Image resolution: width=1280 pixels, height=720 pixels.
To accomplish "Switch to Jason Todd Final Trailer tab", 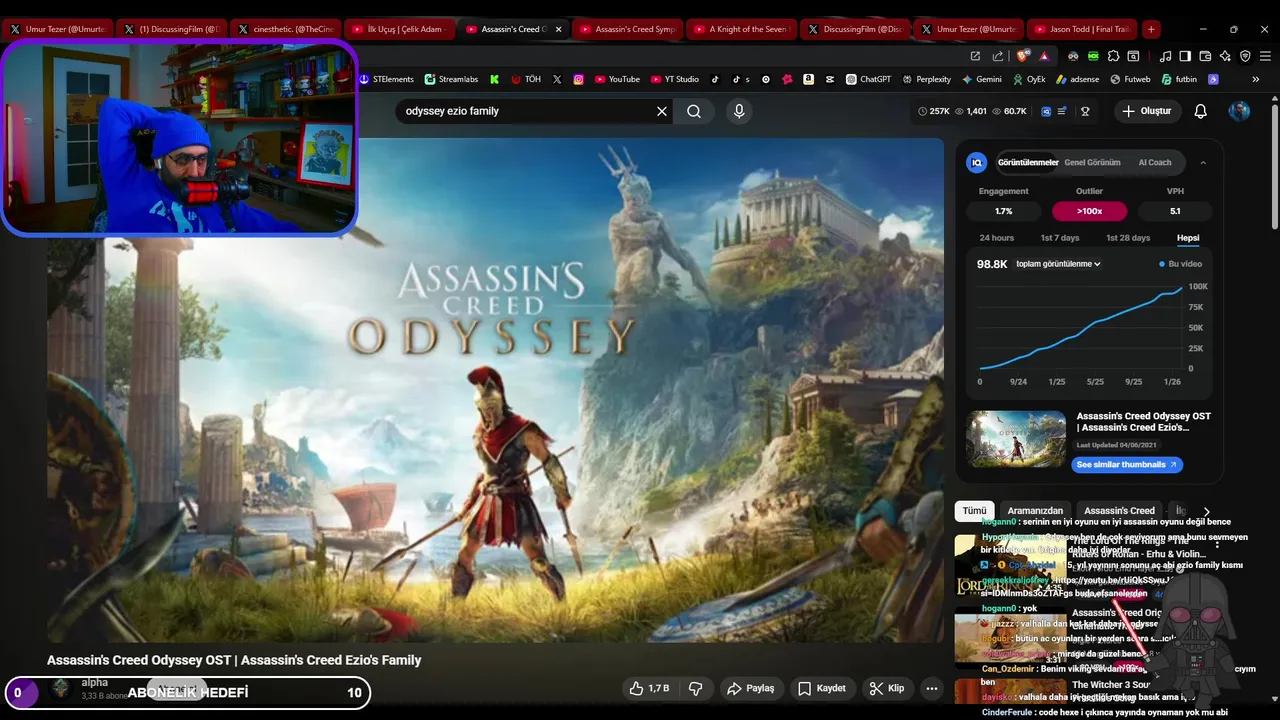I will [x=1083, y=29].
